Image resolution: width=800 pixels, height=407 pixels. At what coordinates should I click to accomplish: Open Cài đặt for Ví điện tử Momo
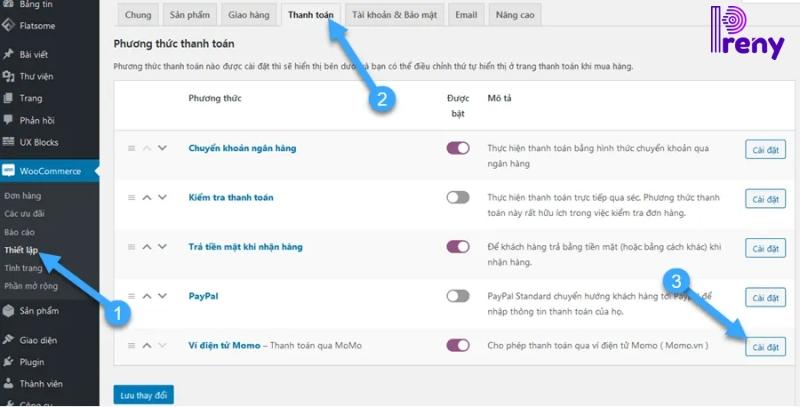tap(765, 347)
